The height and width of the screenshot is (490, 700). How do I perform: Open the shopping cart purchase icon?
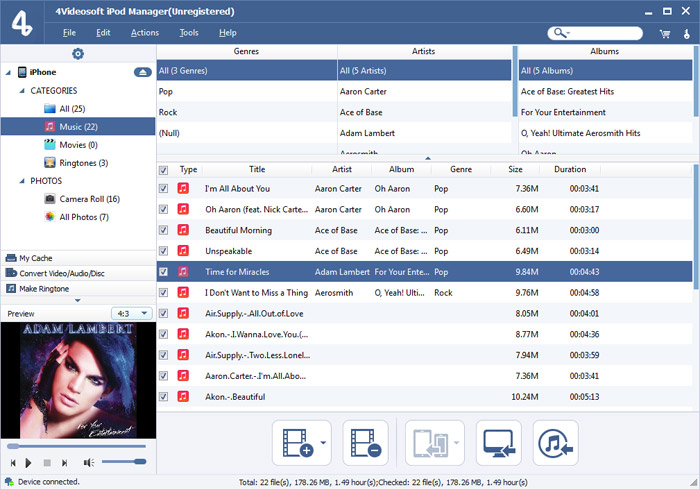(x=665, y=34)
